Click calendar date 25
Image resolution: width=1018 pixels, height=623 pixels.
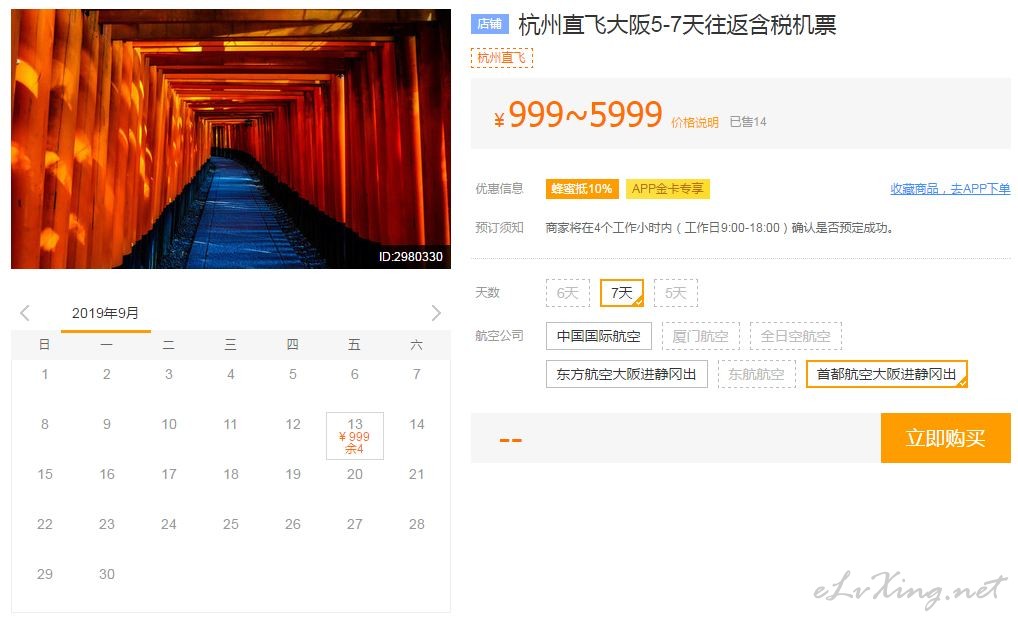point(230,524)
